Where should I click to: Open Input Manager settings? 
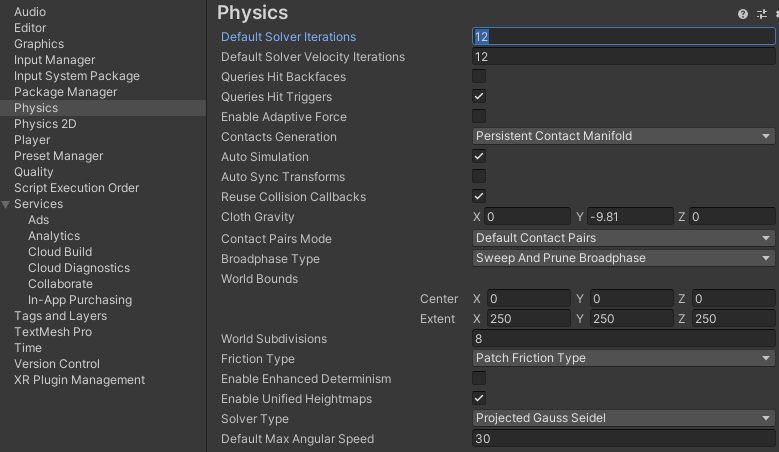[54, 60]
